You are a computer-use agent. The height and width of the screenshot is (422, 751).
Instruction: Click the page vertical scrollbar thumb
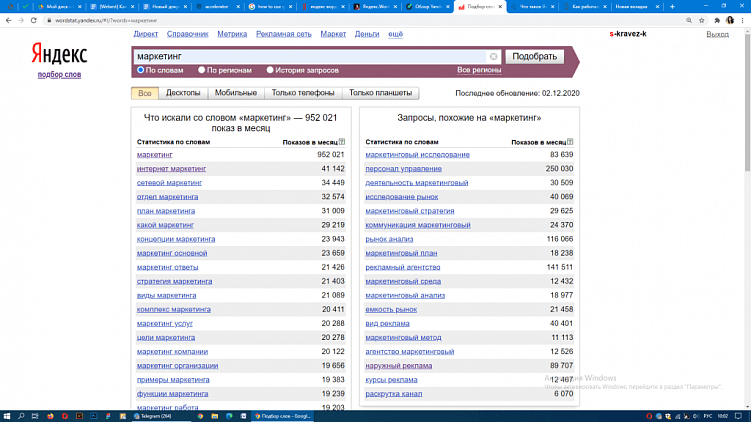click(747, 101)
